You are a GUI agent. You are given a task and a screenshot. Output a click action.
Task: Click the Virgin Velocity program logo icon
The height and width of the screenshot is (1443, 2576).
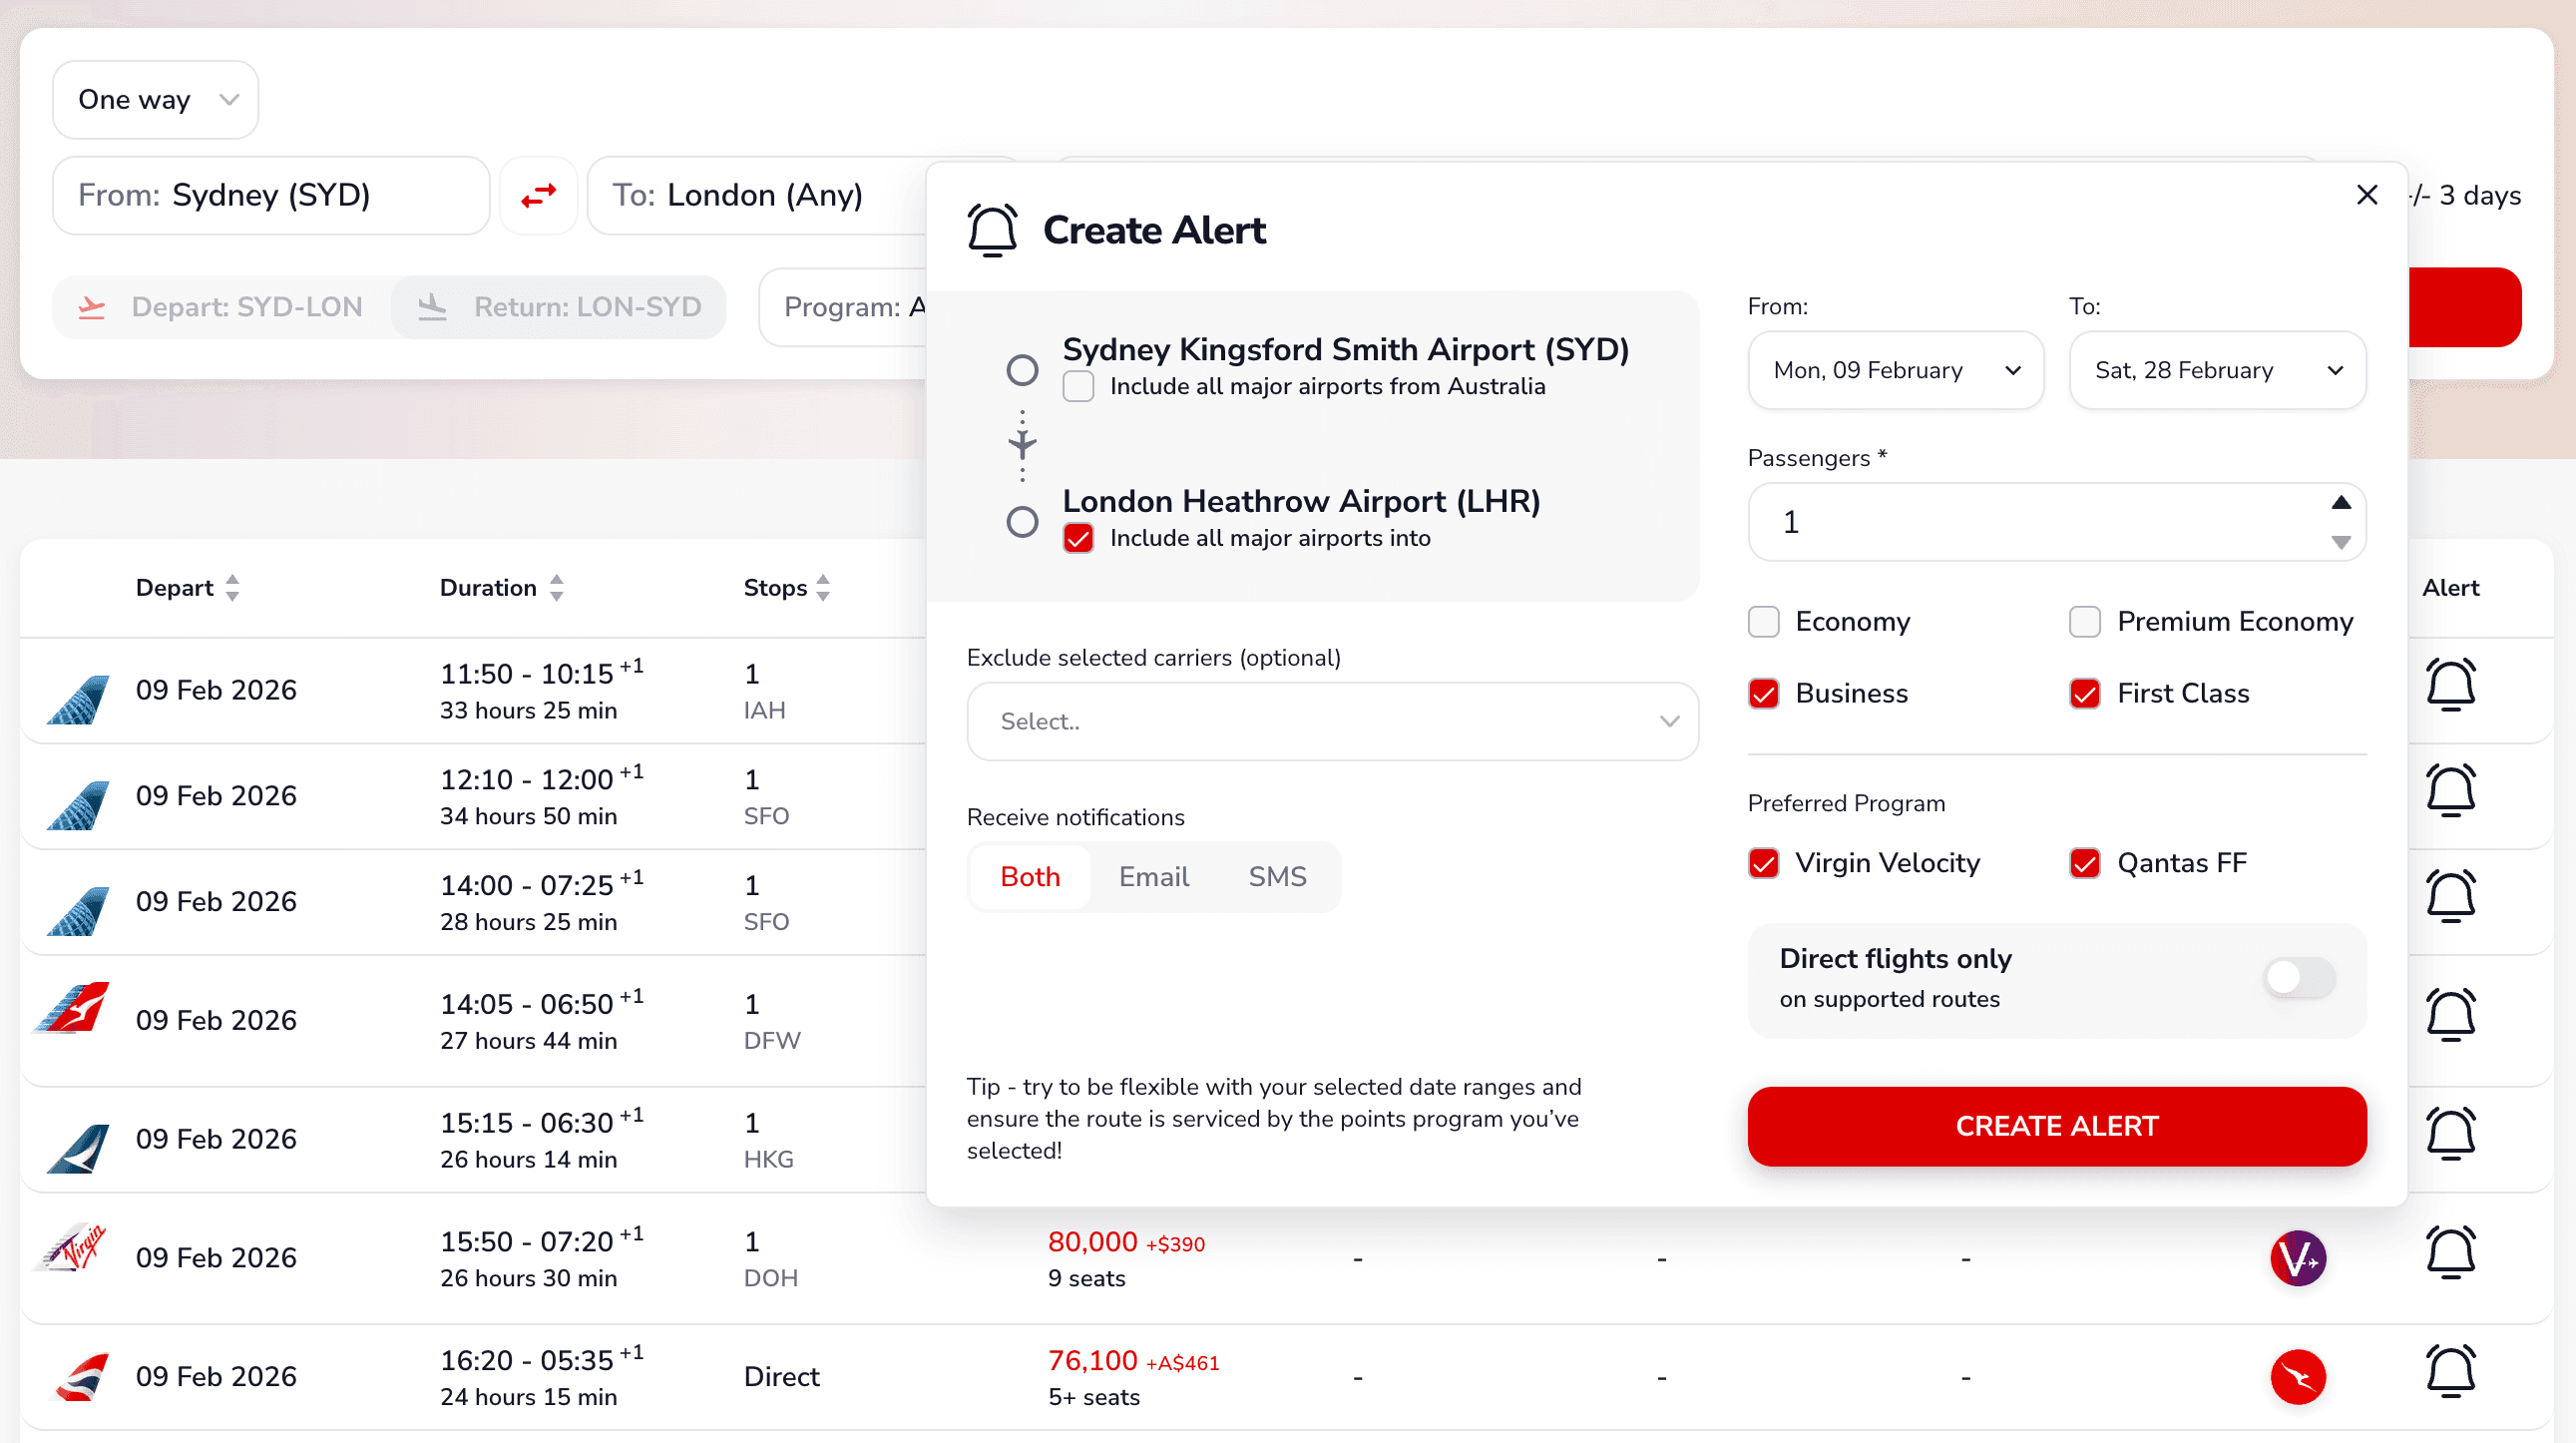[x=2297, y=1257]
